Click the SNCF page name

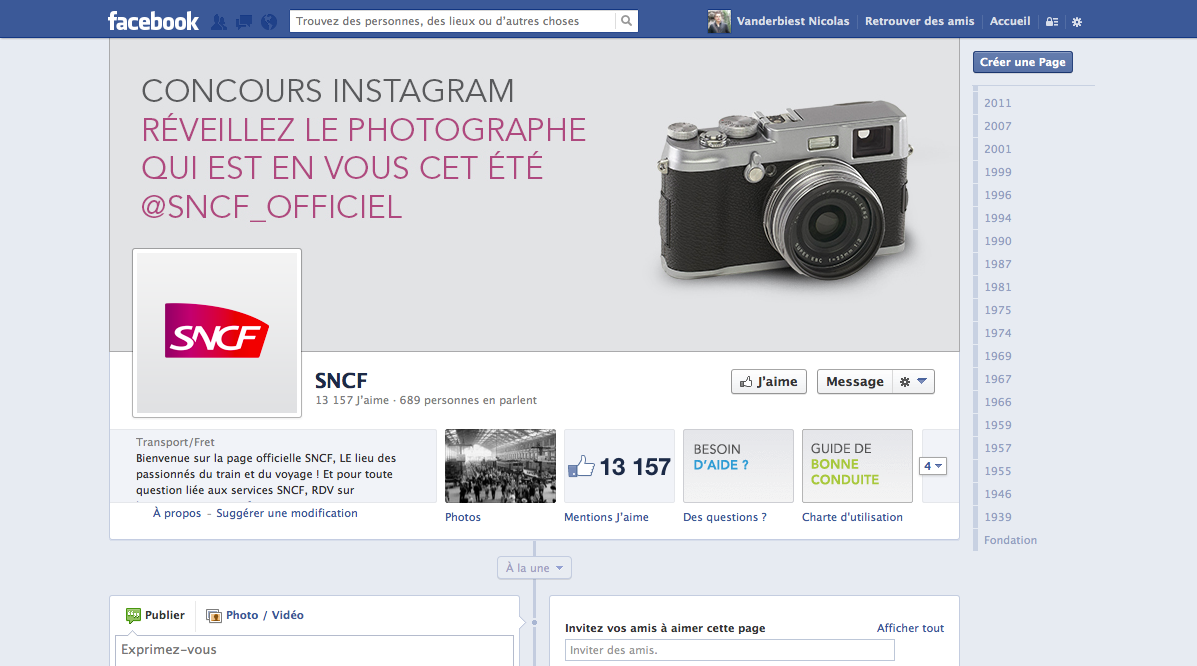click(341, 380)
